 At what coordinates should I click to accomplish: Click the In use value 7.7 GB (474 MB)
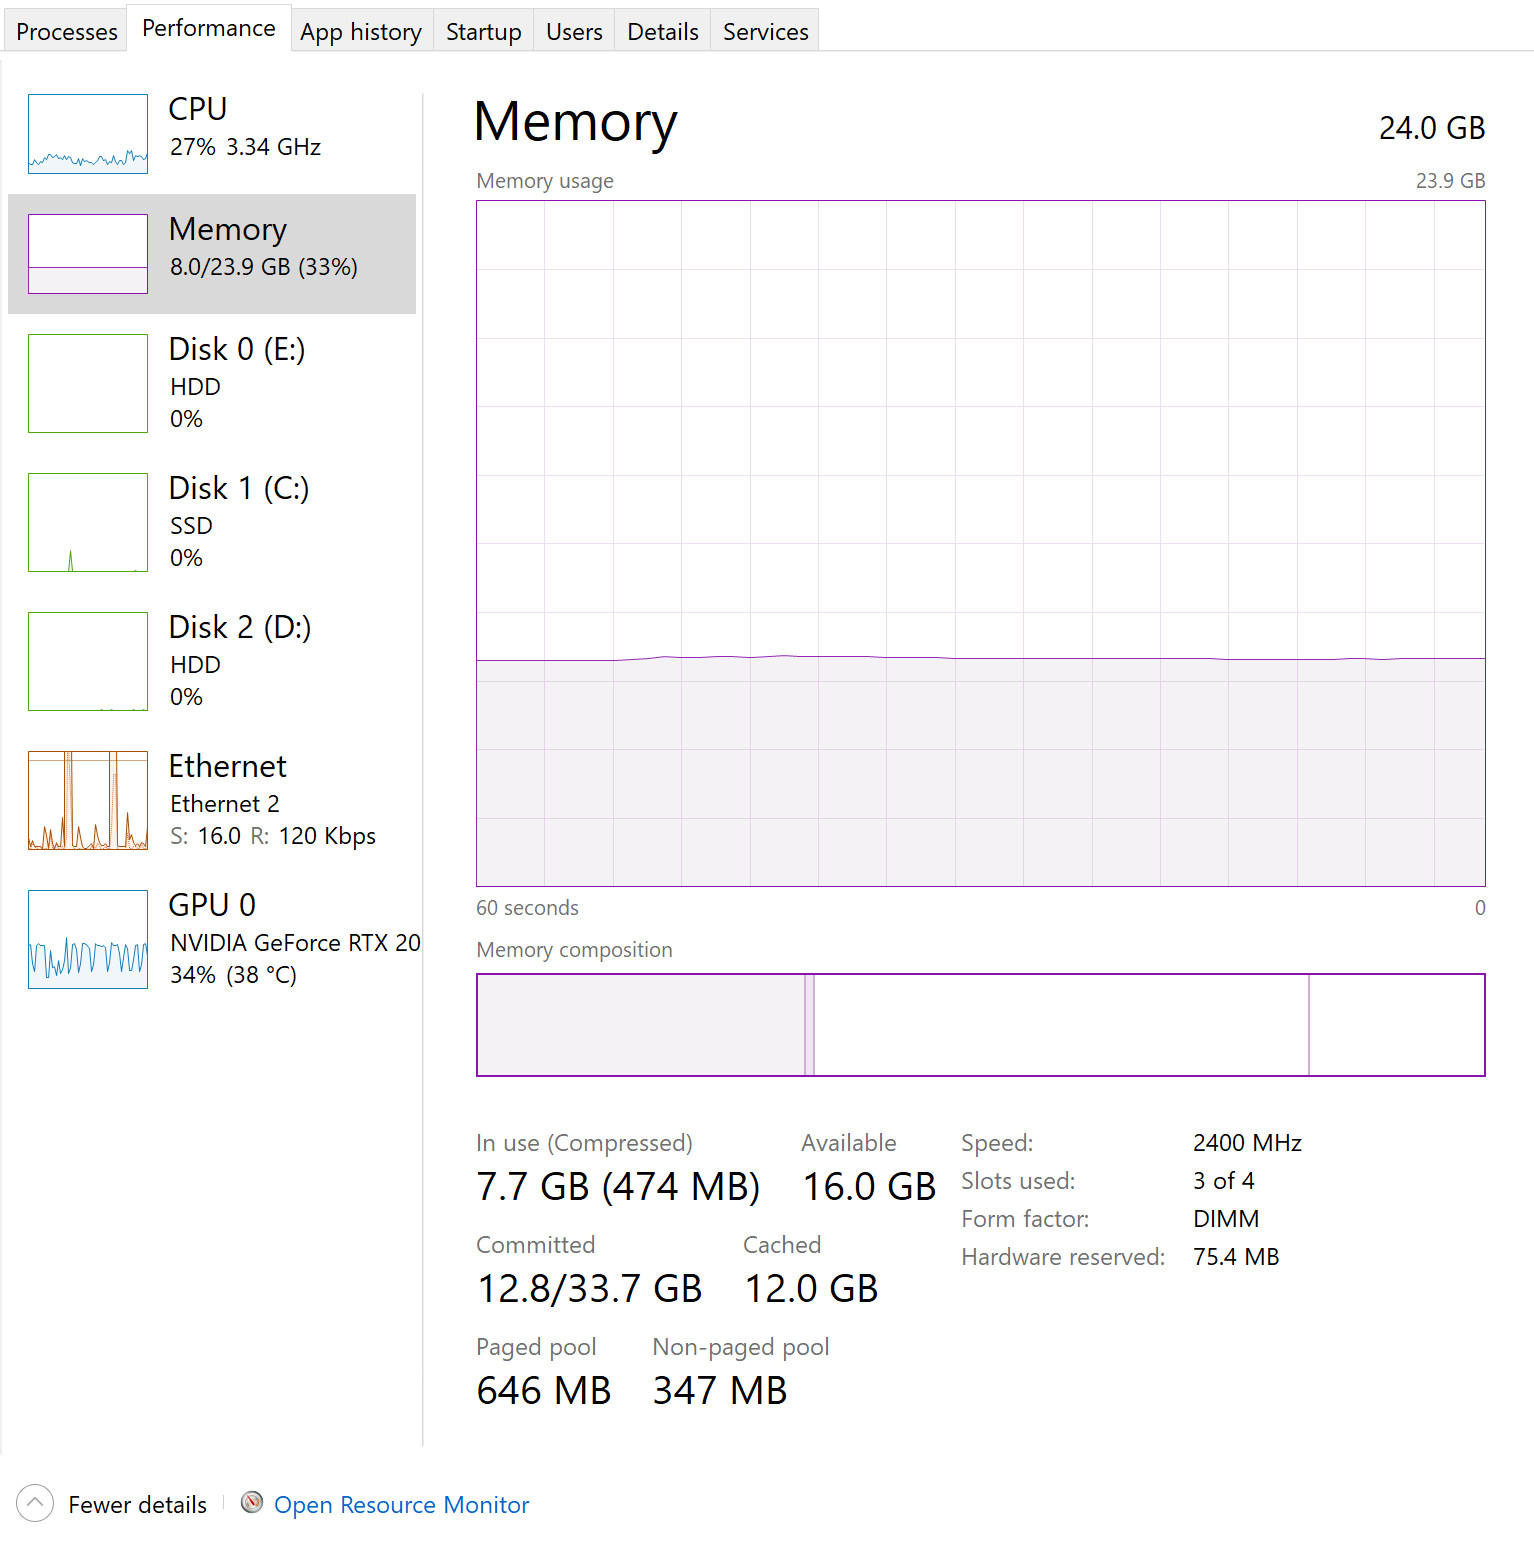point(618,1187)
